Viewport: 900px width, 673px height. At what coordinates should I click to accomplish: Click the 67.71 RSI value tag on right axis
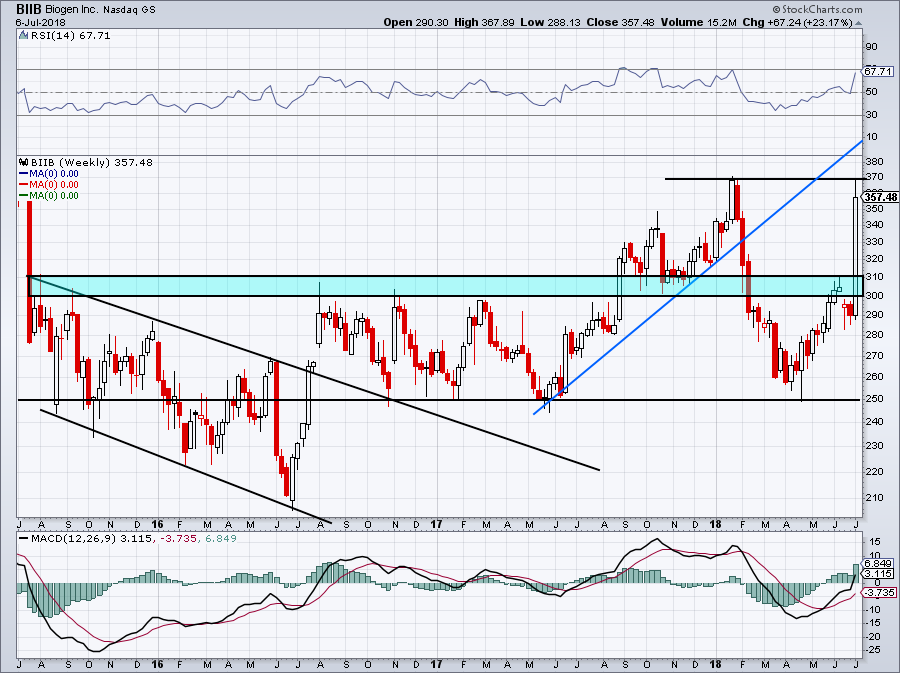point(879,71)
